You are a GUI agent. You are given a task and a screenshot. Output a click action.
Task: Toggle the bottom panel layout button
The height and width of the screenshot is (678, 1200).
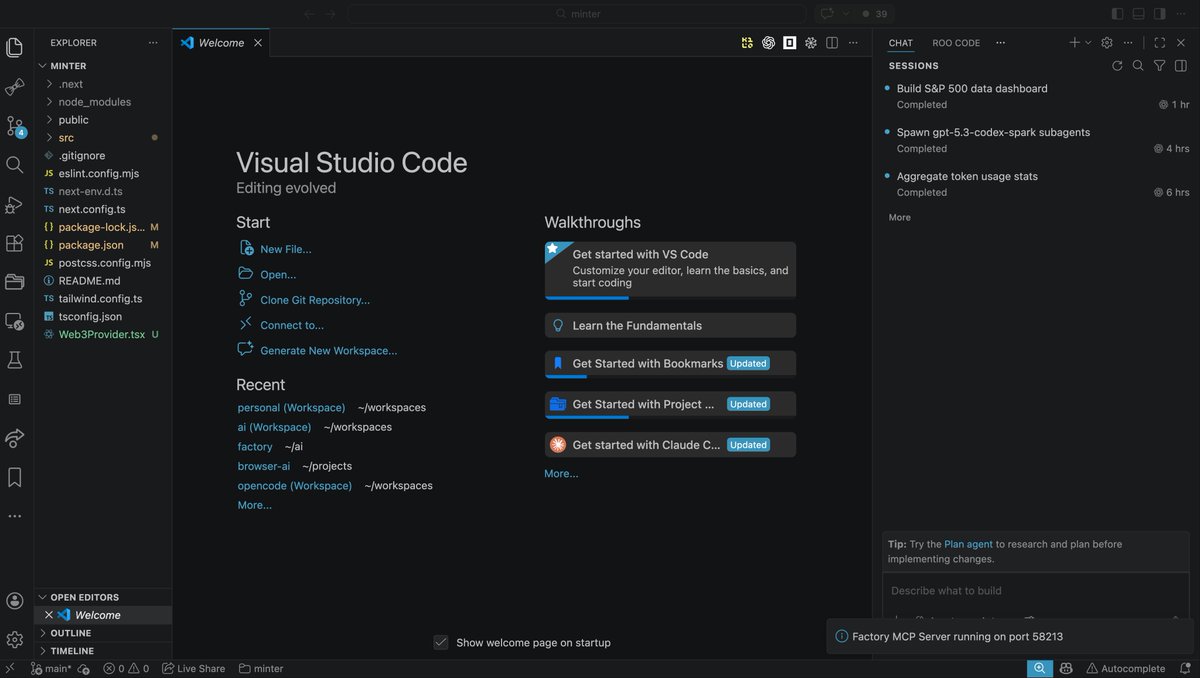[1138, 14]
